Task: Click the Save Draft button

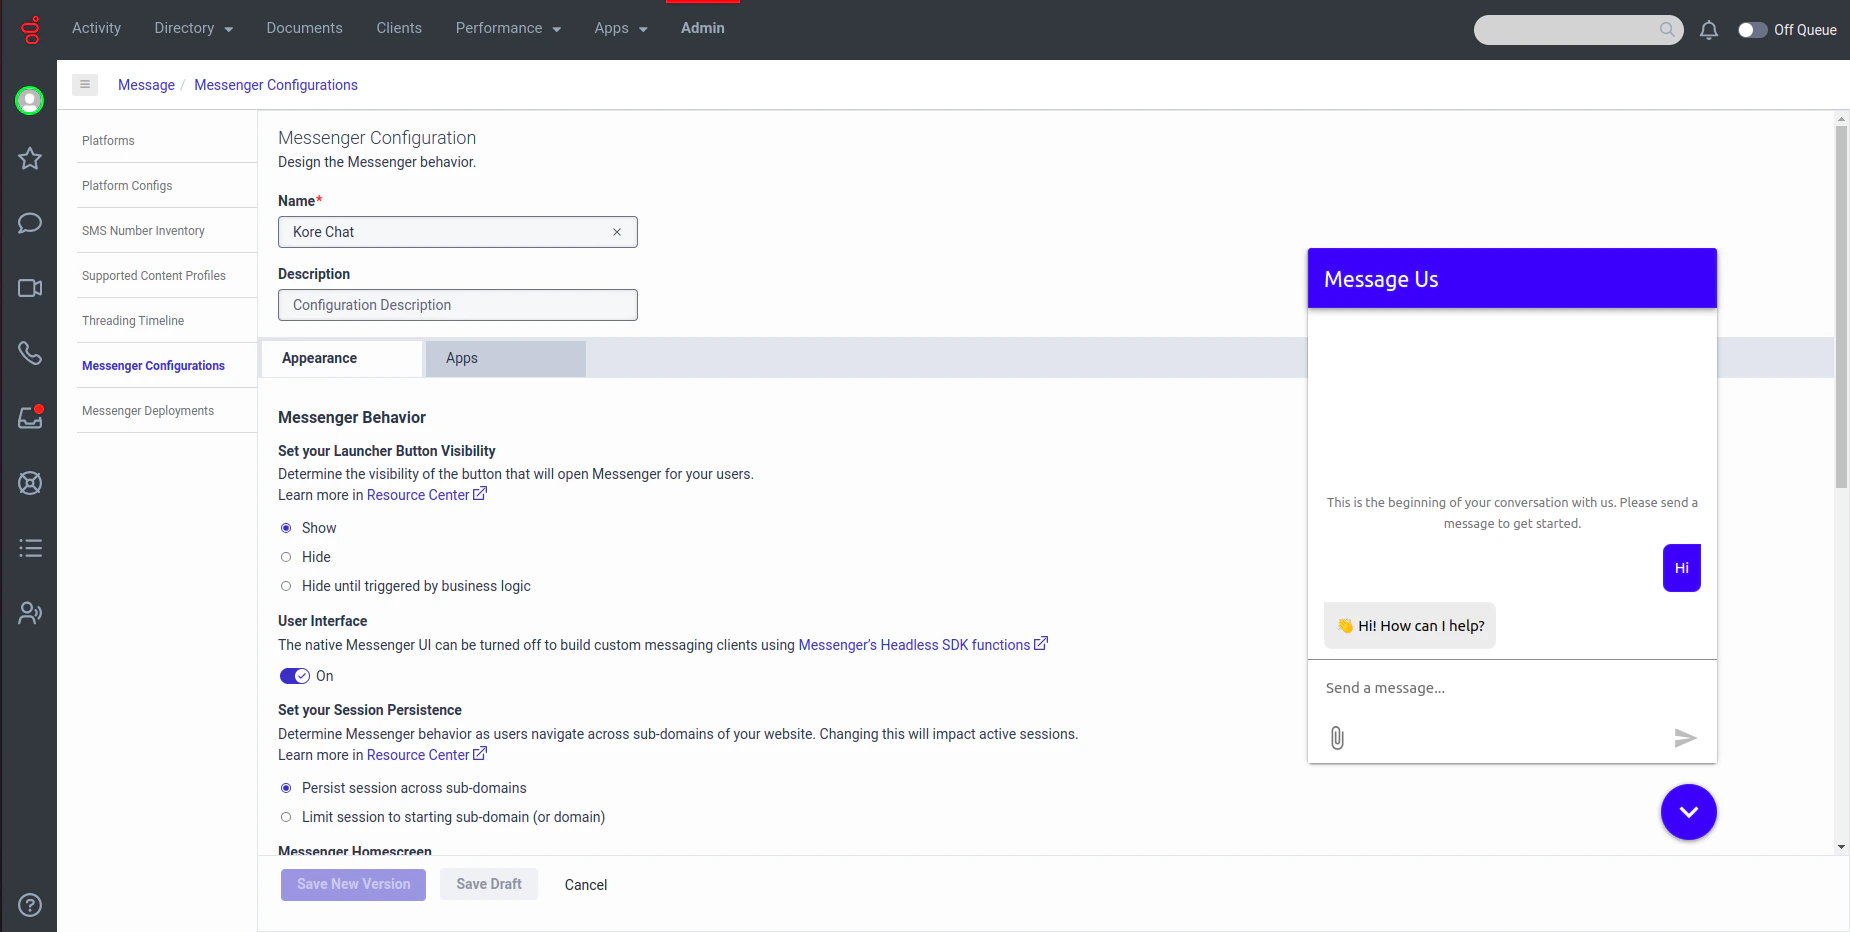Action: click(488, 884)
